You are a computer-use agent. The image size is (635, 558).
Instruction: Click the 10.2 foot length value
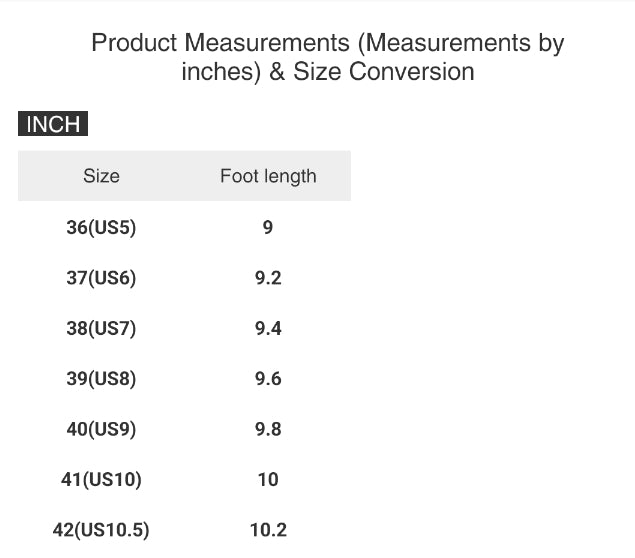coord(268,530)
